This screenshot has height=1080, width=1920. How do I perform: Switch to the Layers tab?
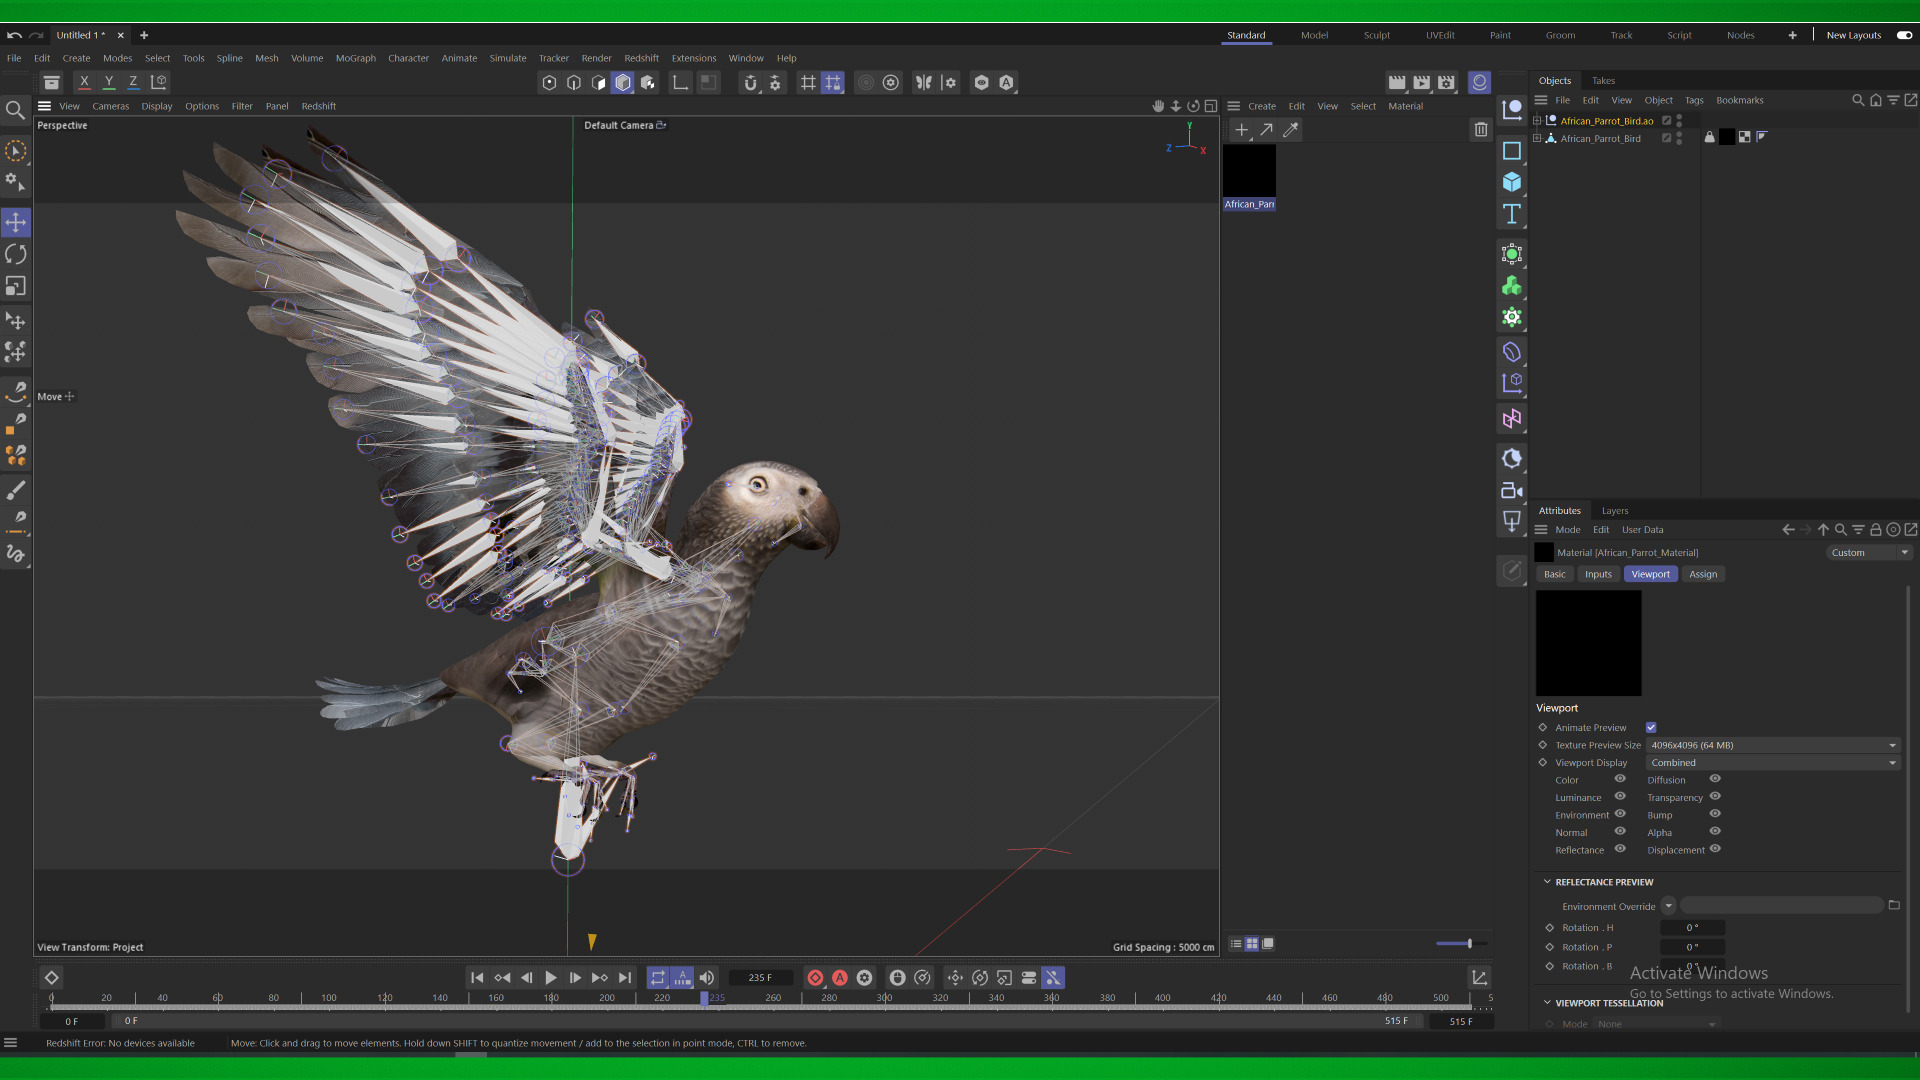tap(1614, 511)
